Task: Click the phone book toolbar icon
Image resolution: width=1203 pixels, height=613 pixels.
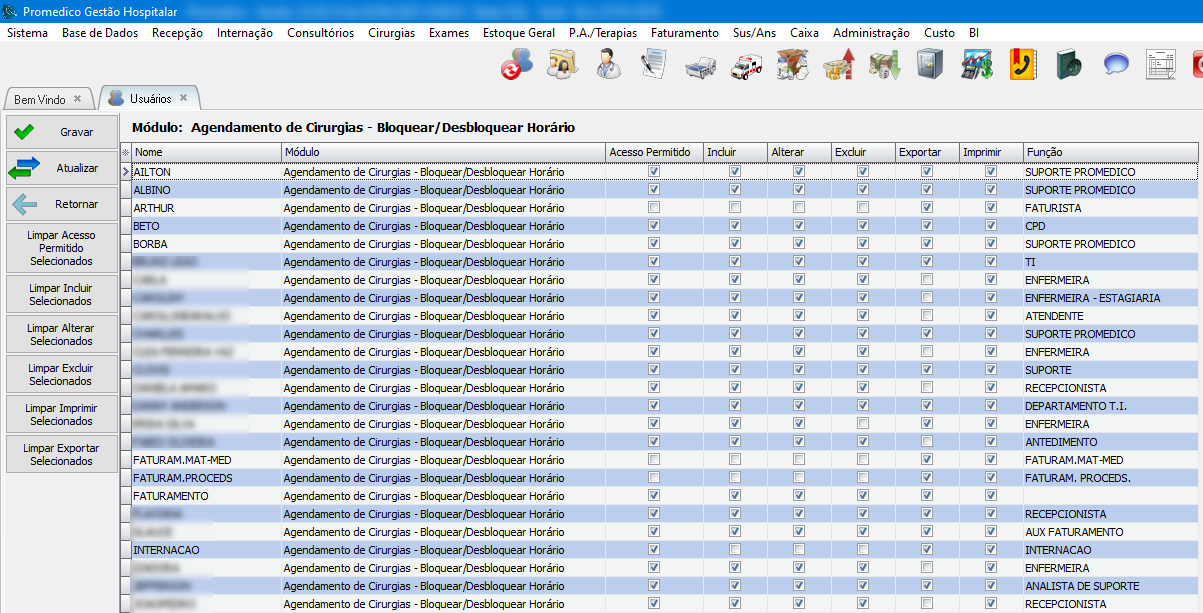Action: point(1023,66)
